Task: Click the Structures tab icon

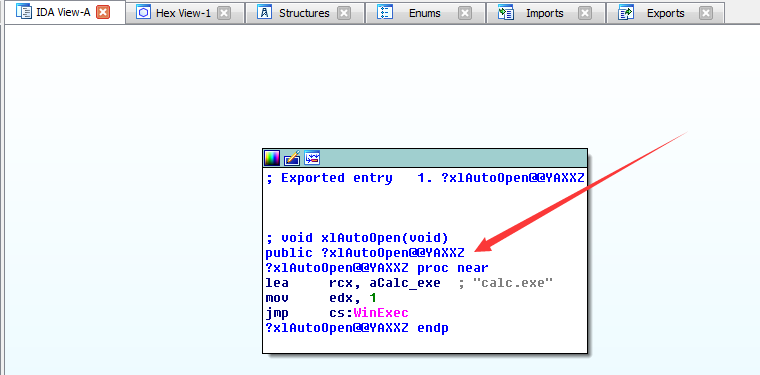Action: click(x=264, y=13)
